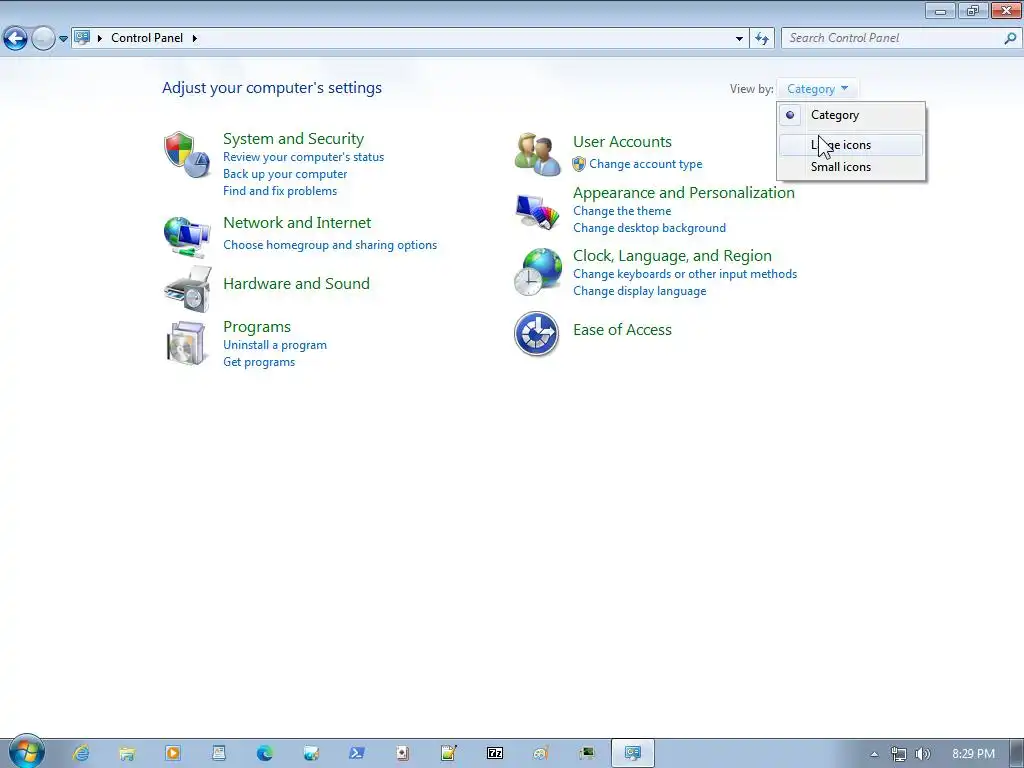Open recent pages dropdown arrow near Back
The image size is (1024, 768).
click(63, 39)
